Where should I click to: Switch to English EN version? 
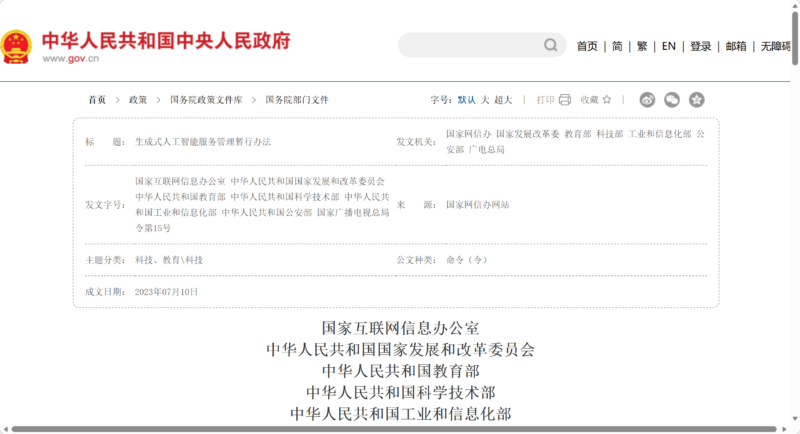pyautogui.click(x=668, y=46)
